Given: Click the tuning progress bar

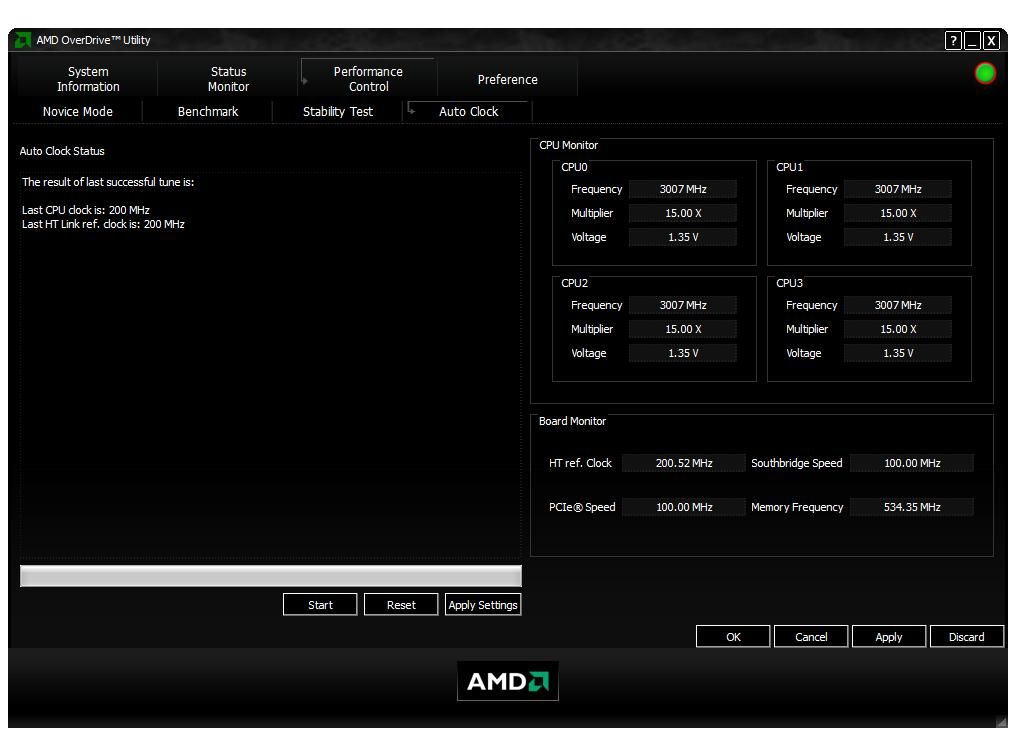Looking at the screenshot, I should click(x=270, y=575).
